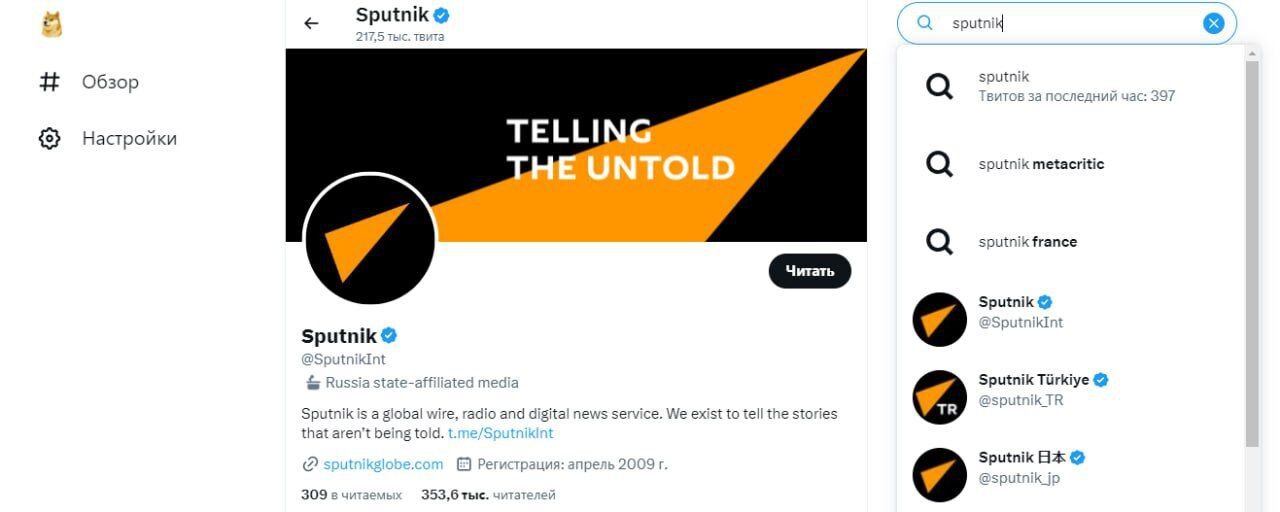
Task: View the 309 в читаемых following list
Action: click(x=351, y=495)
